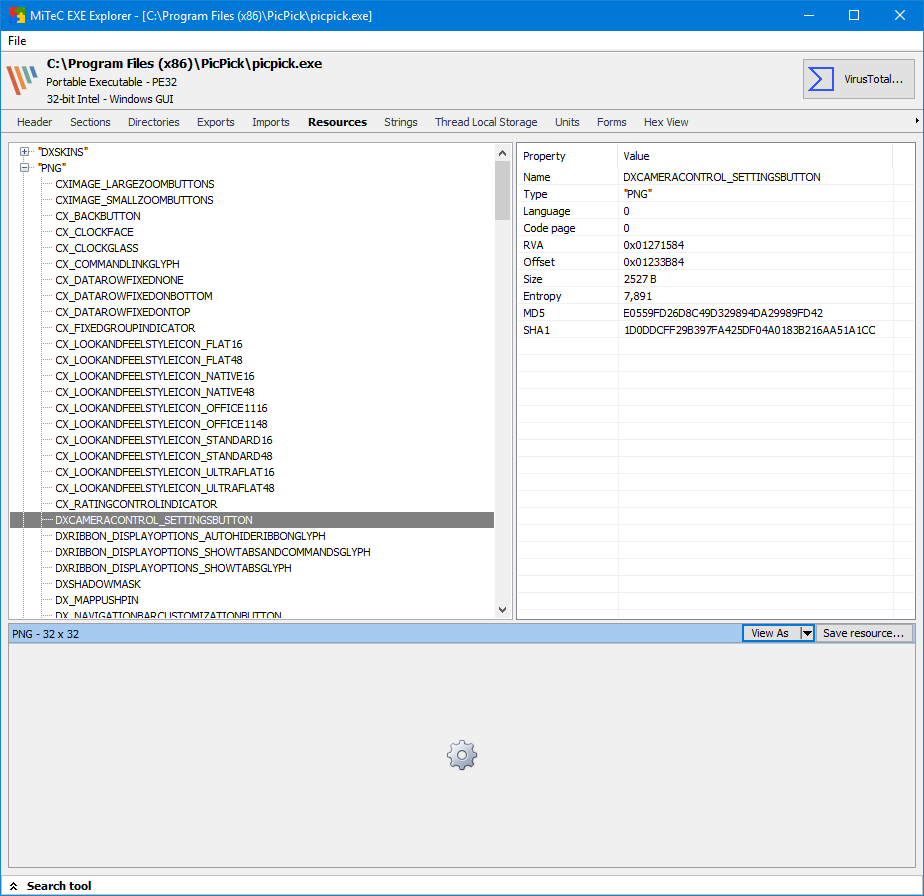This screenshot has width=924, height=896.
Task: Click the gear image preview
Action: 462,755
